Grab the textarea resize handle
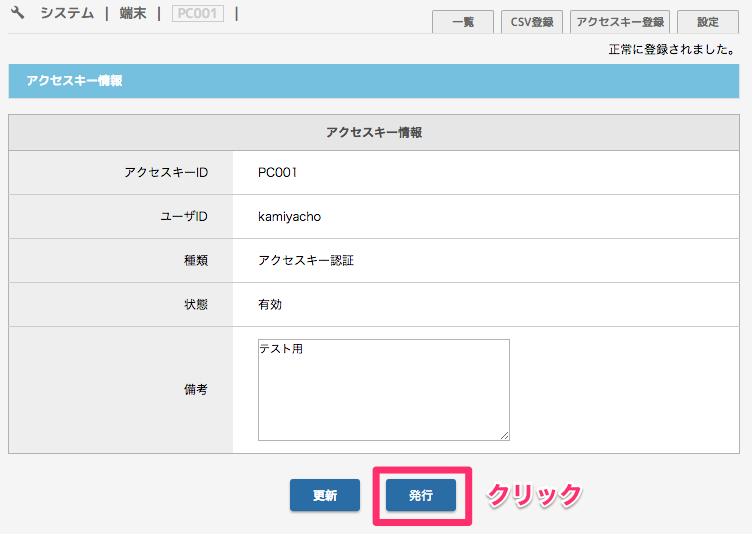 click(505, 436)
